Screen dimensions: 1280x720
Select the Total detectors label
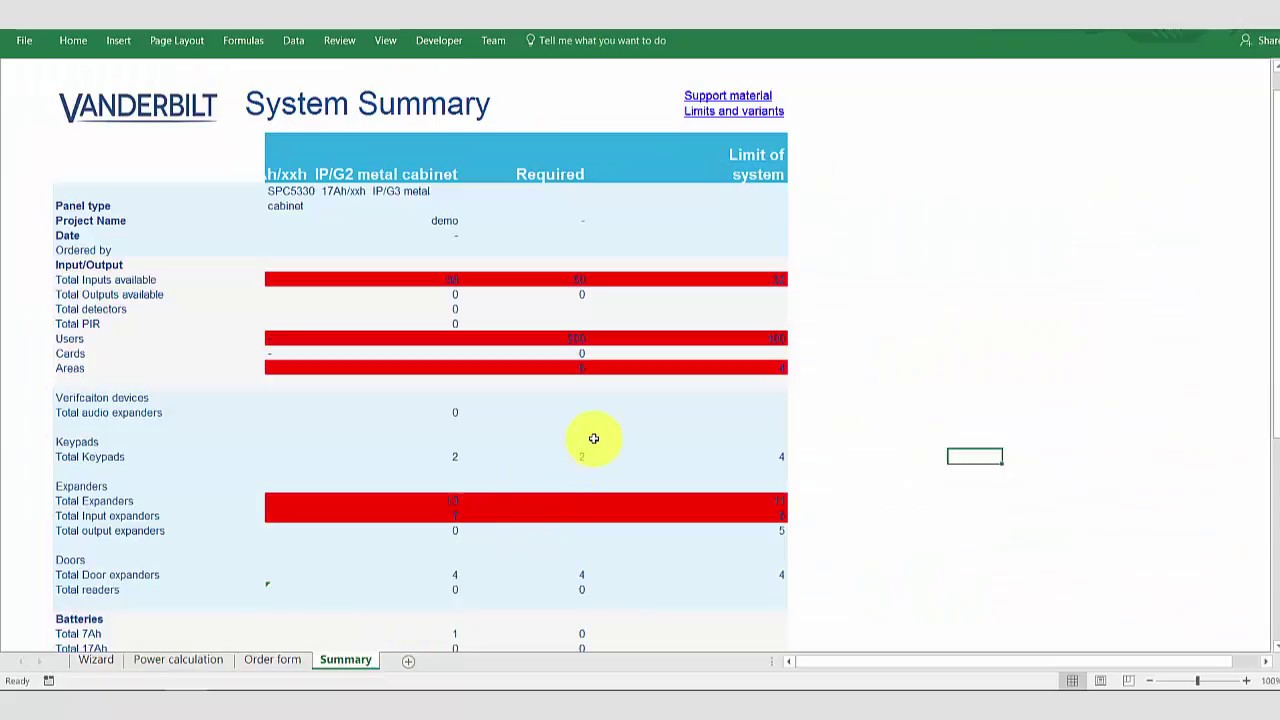(x=91, y=309)
